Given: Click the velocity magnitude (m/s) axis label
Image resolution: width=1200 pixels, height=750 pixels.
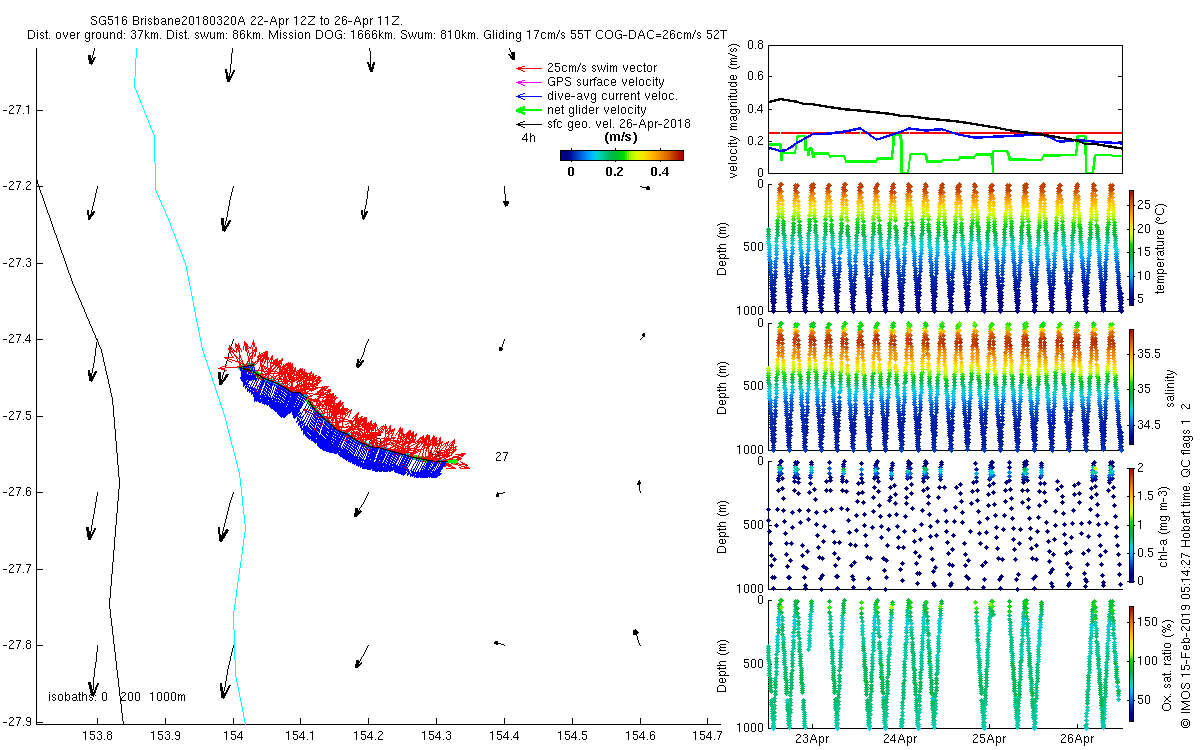Looking at the screenshot, I should click(733, 110).
